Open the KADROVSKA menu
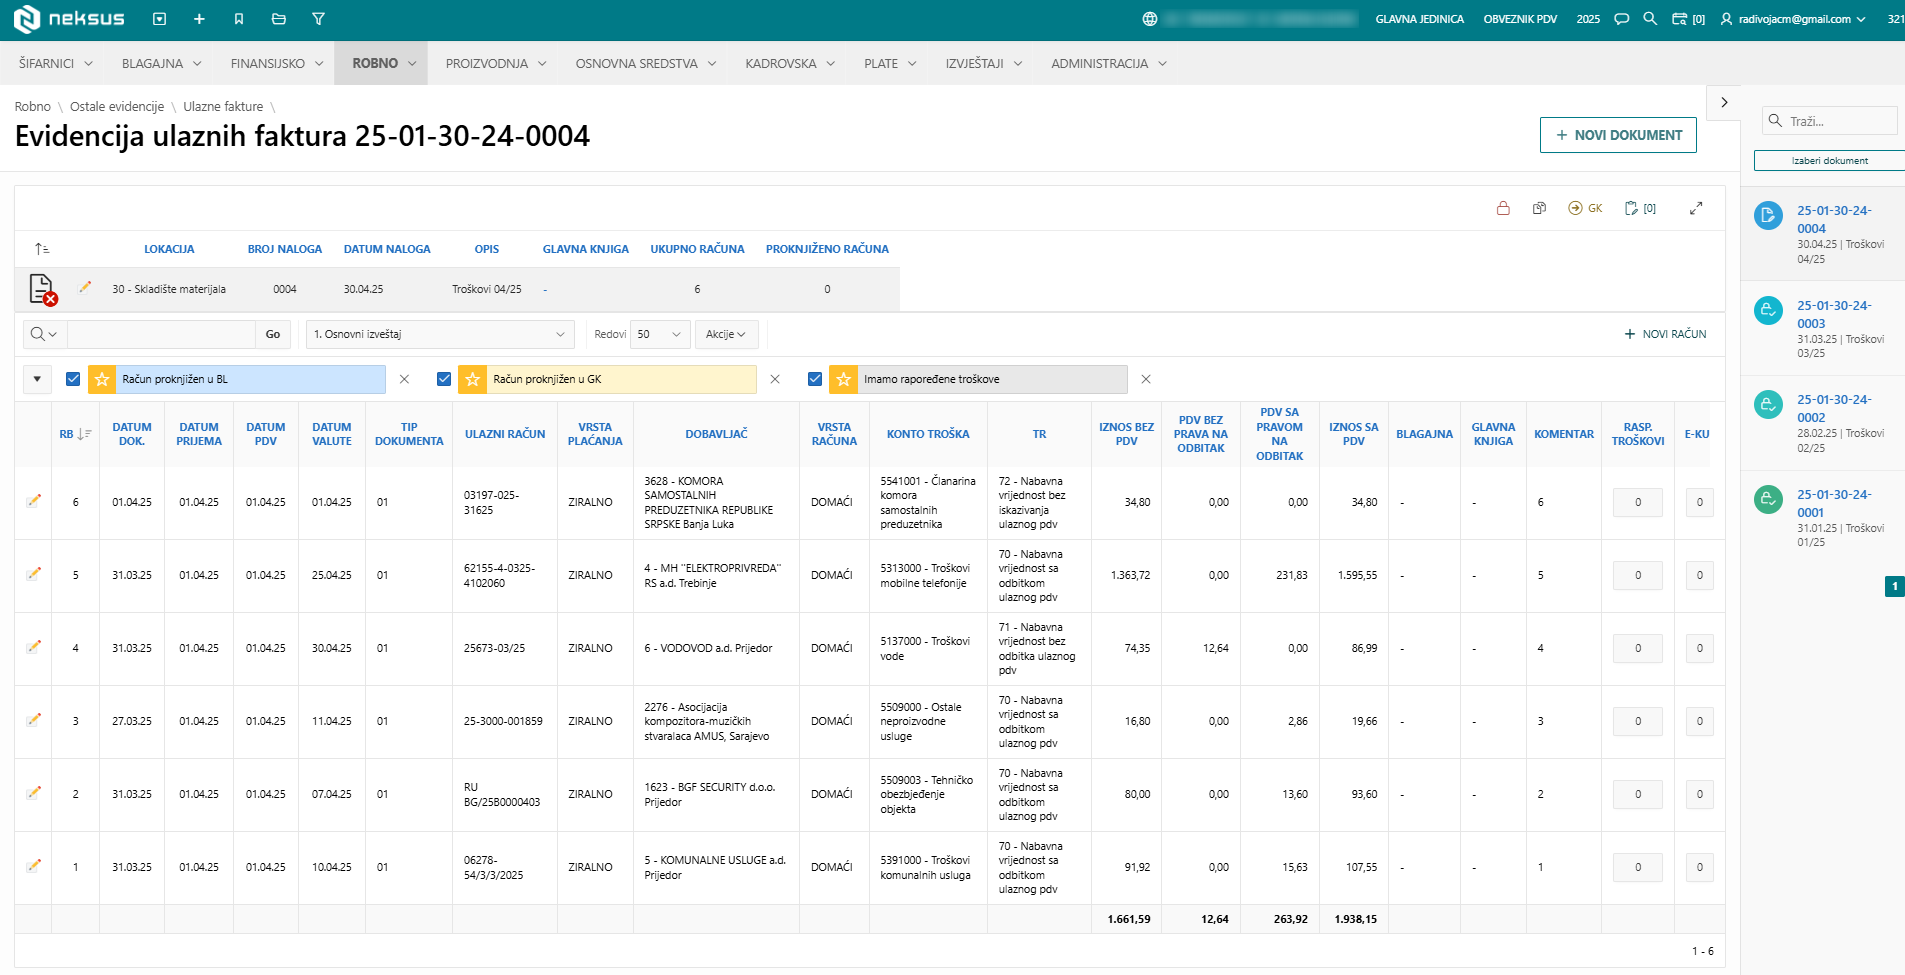This screenshot has height=975, width=1905. click(x=790, y=63)
